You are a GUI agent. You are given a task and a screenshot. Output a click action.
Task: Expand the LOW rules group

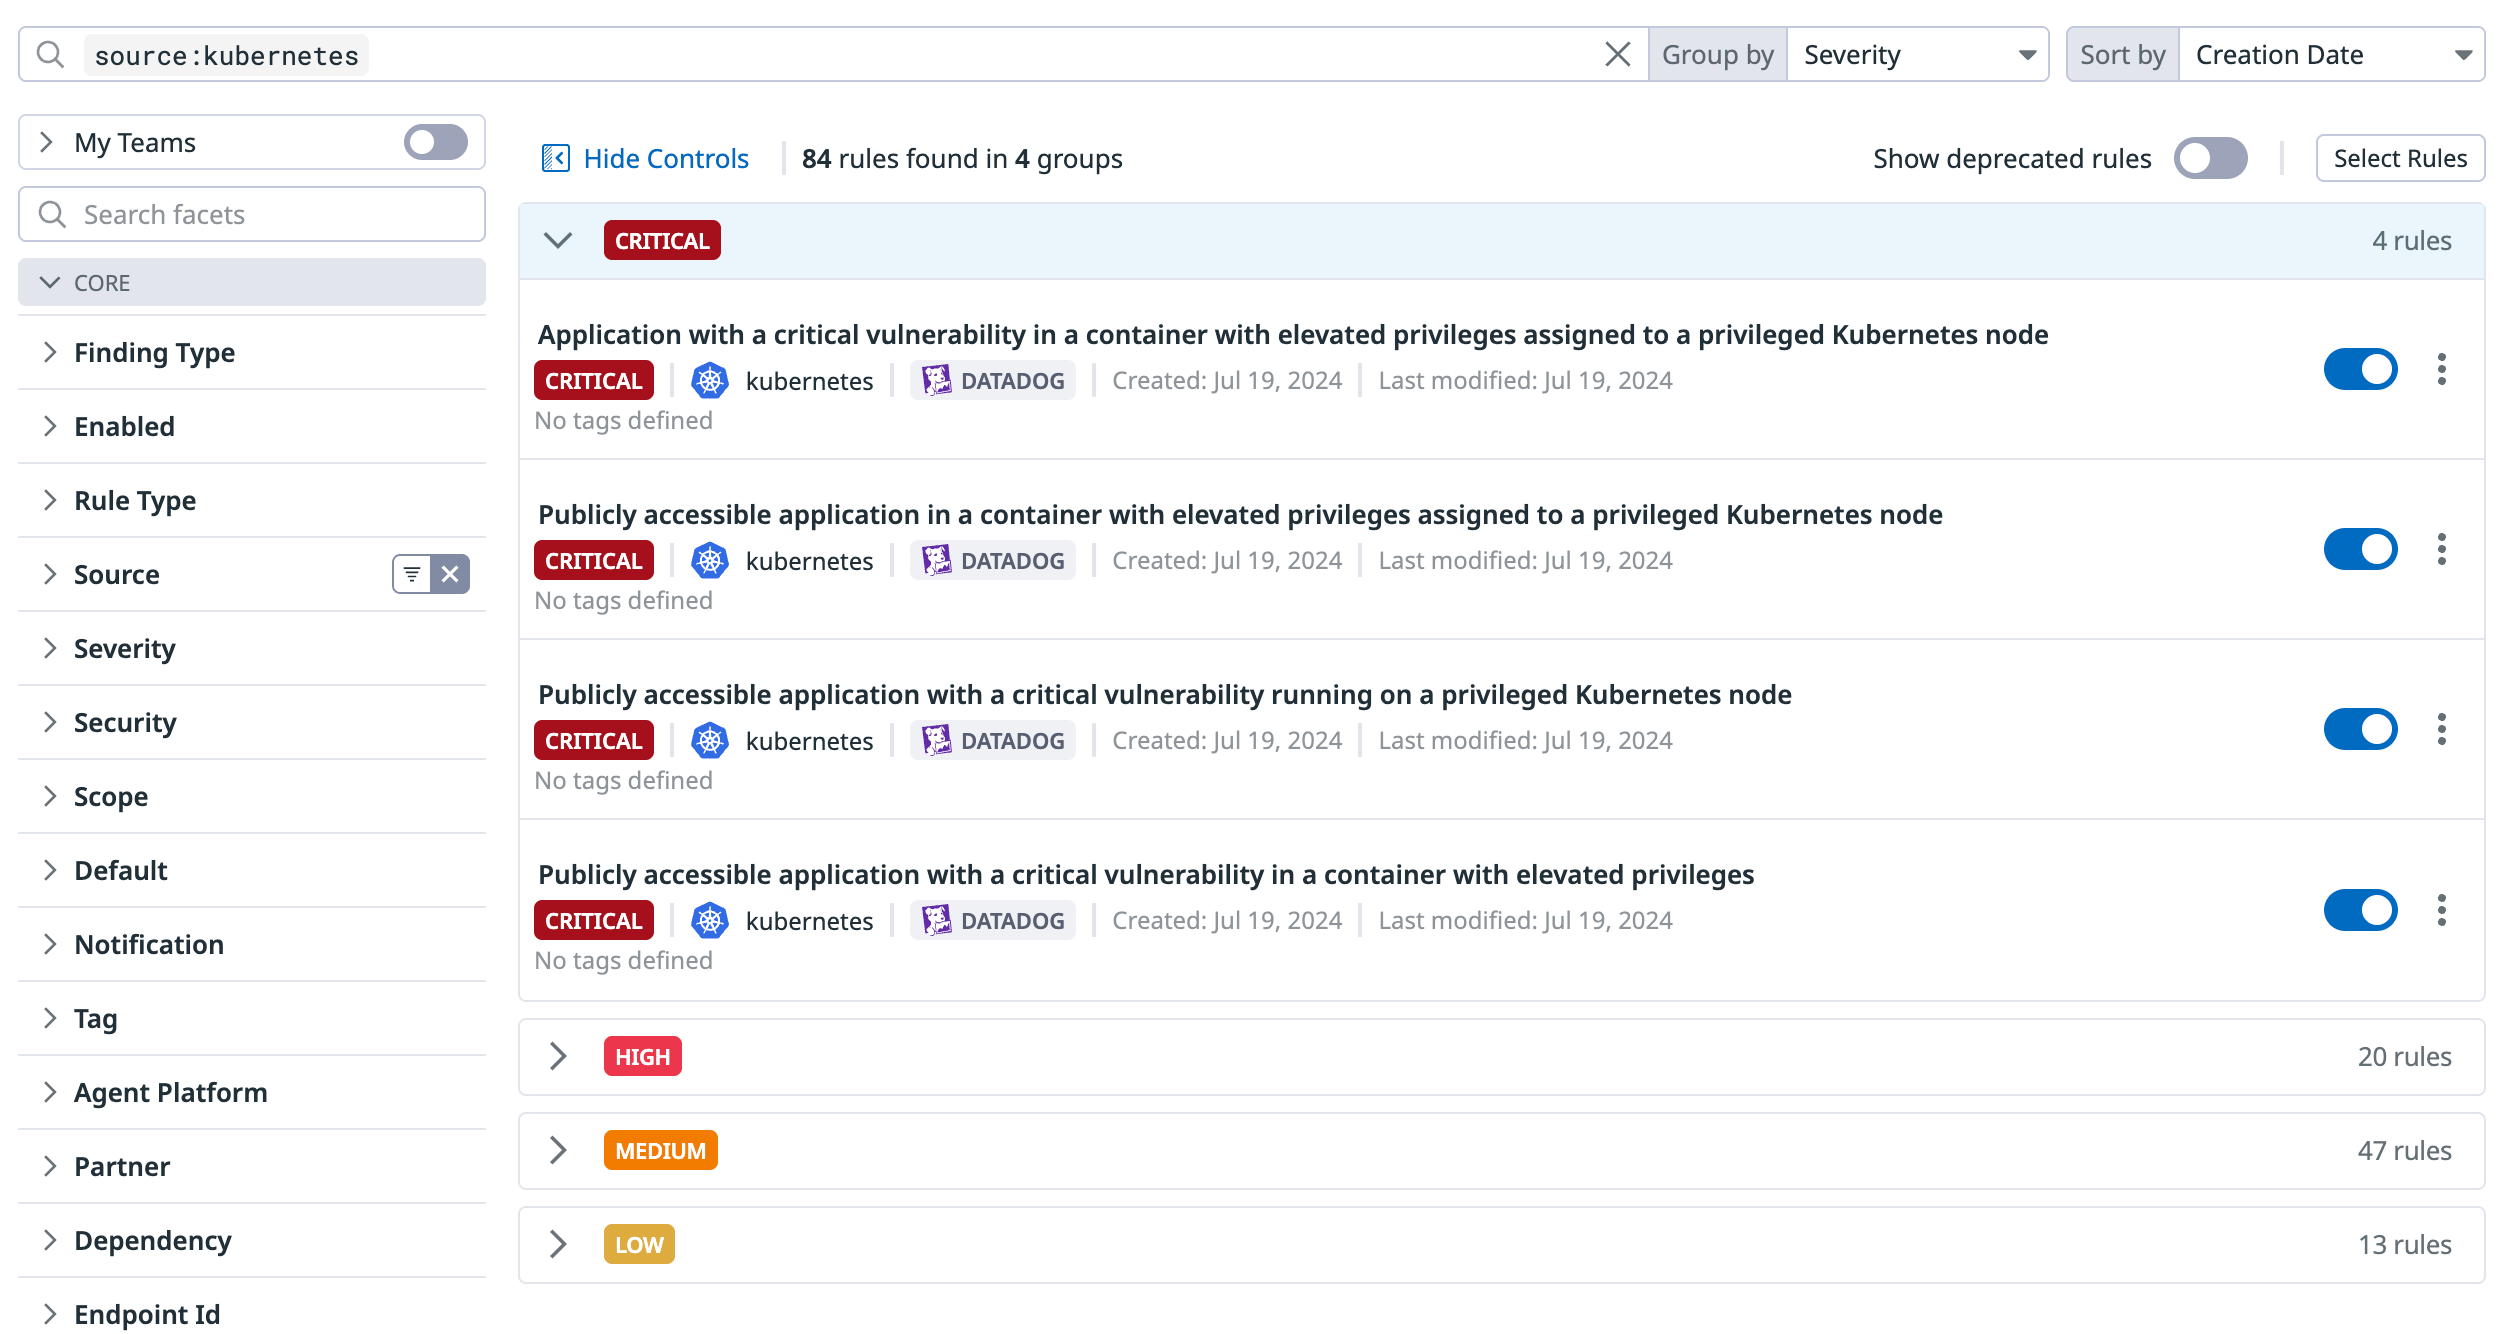(558, 1244)
